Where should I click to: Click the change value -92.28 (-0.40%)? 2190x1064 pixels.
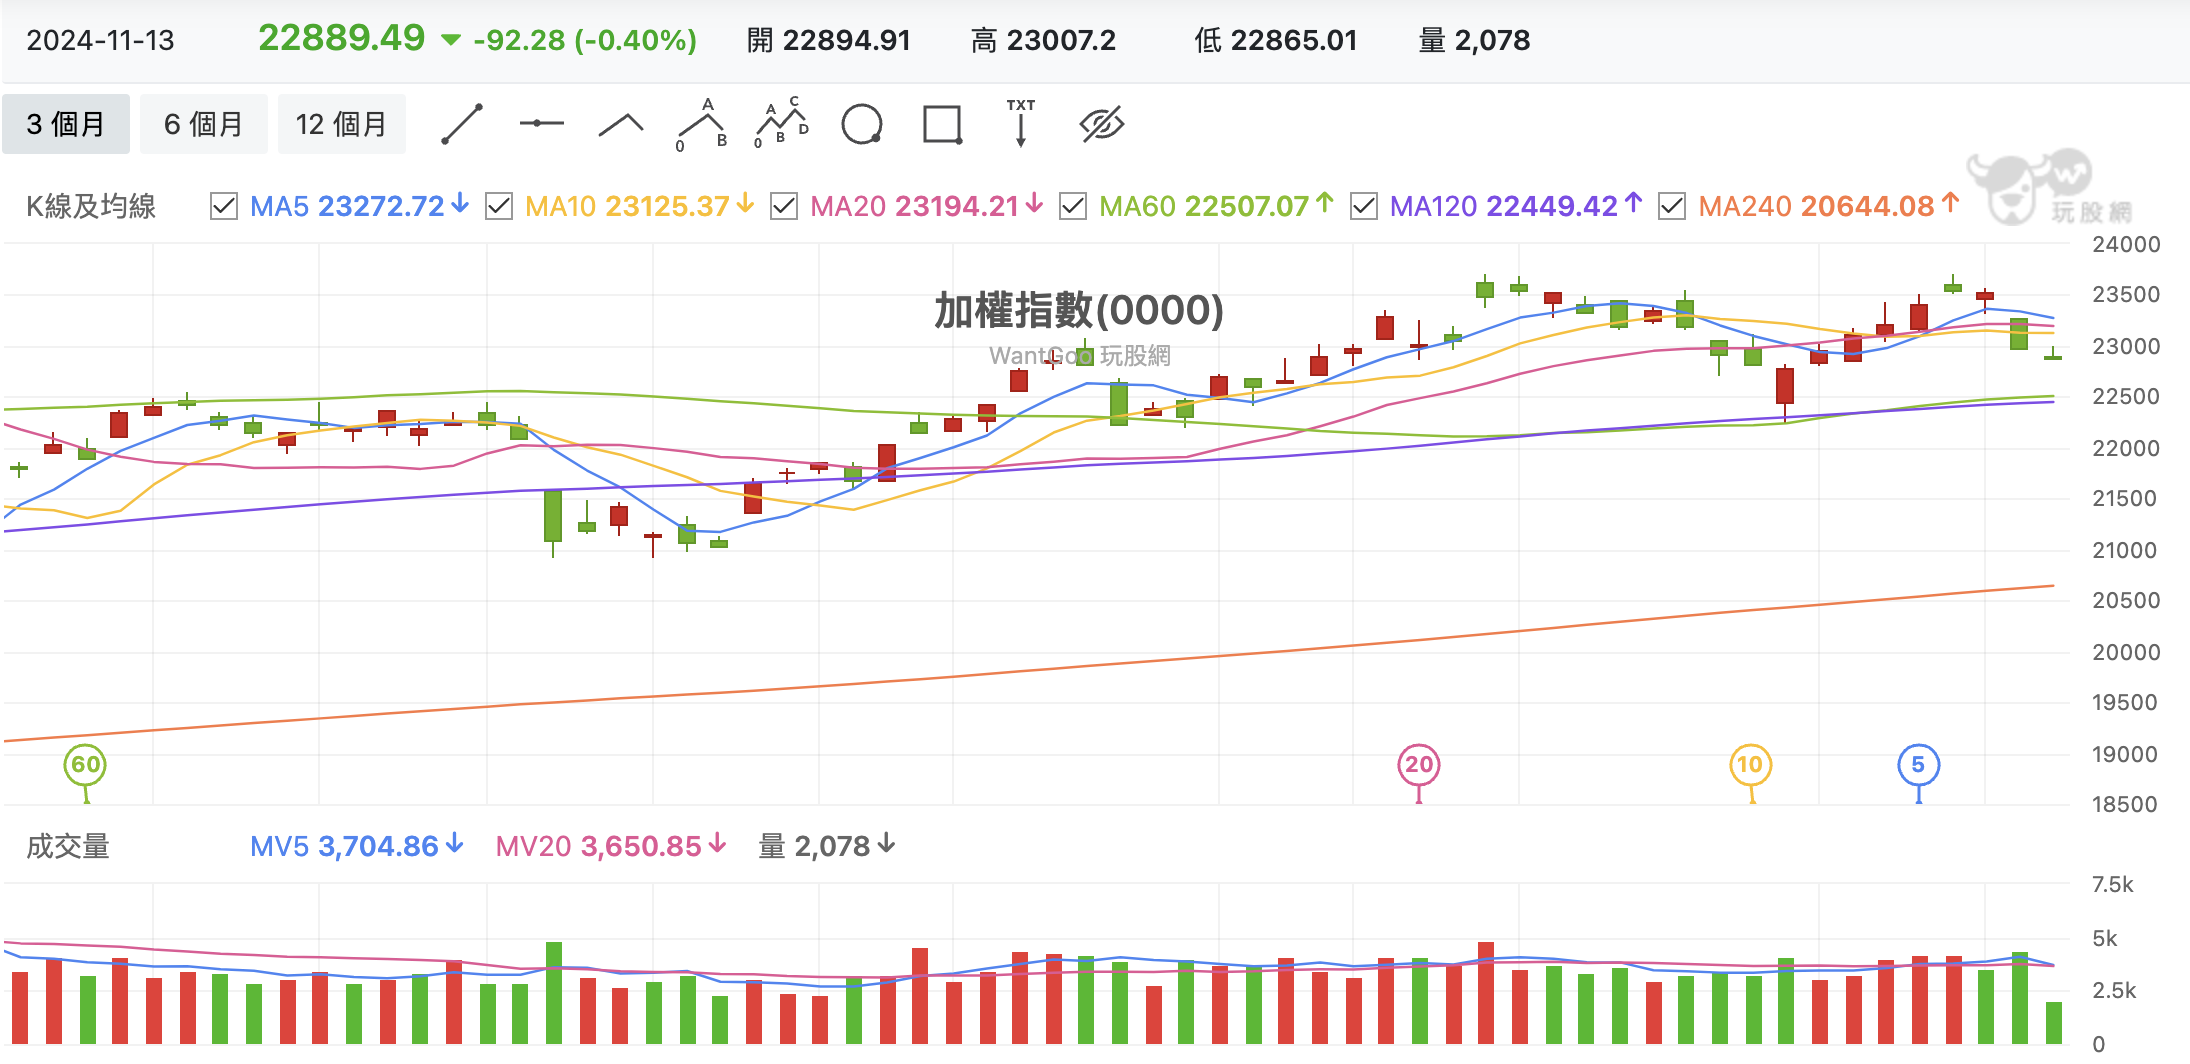tap(585, 40)
